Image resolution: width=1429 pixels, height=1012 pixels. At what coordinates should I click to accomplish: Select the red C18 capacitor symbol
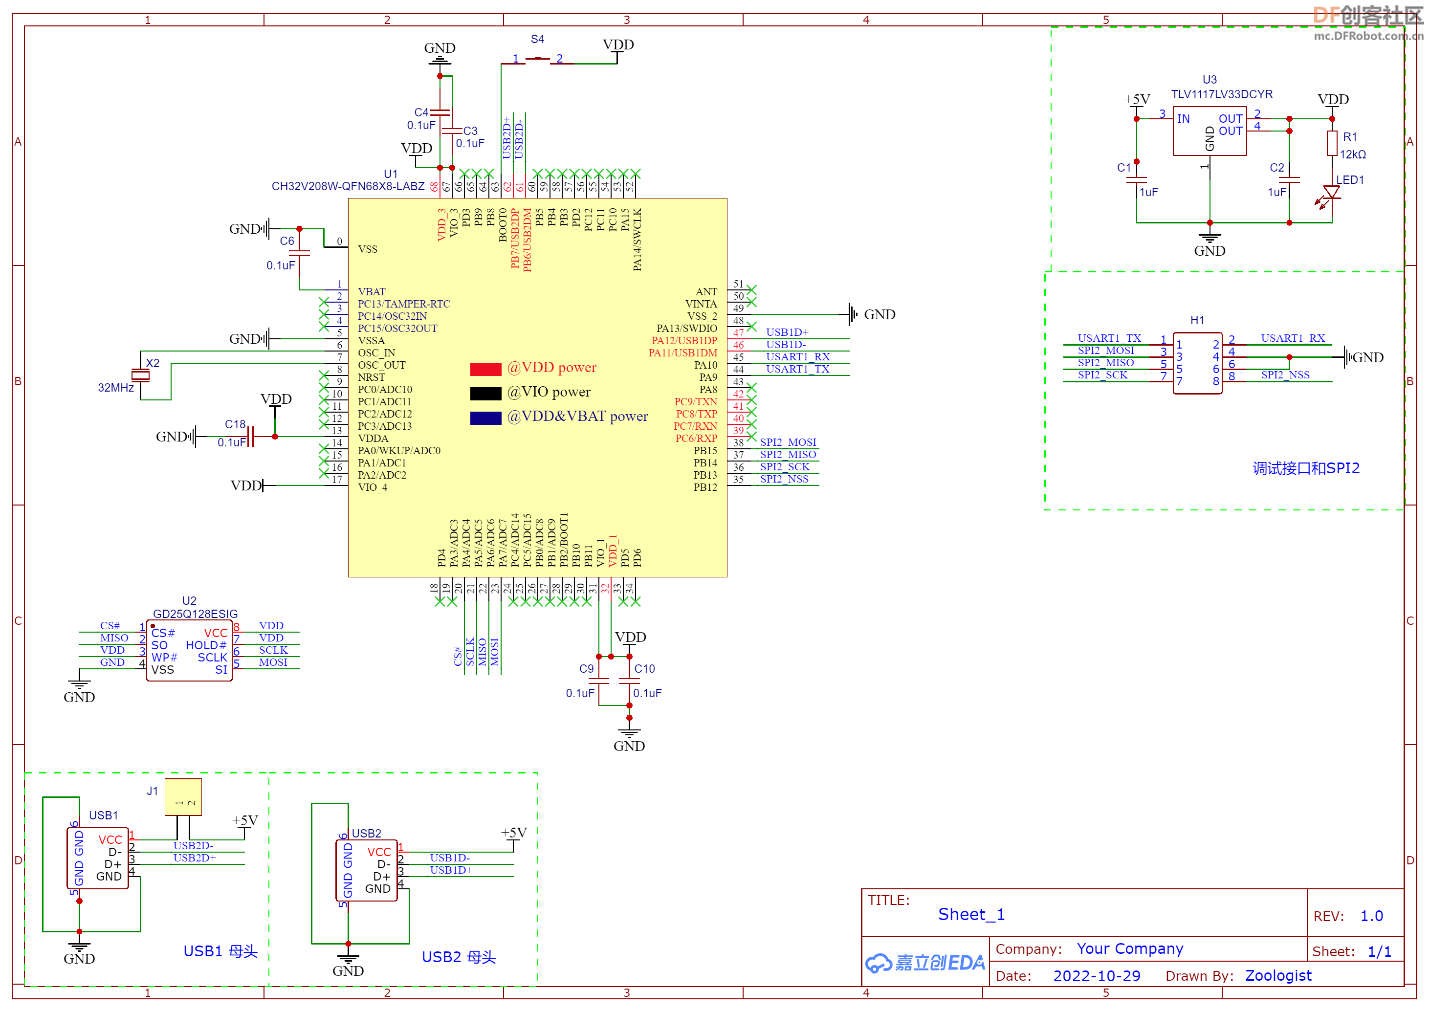click(x=250, y=437)
